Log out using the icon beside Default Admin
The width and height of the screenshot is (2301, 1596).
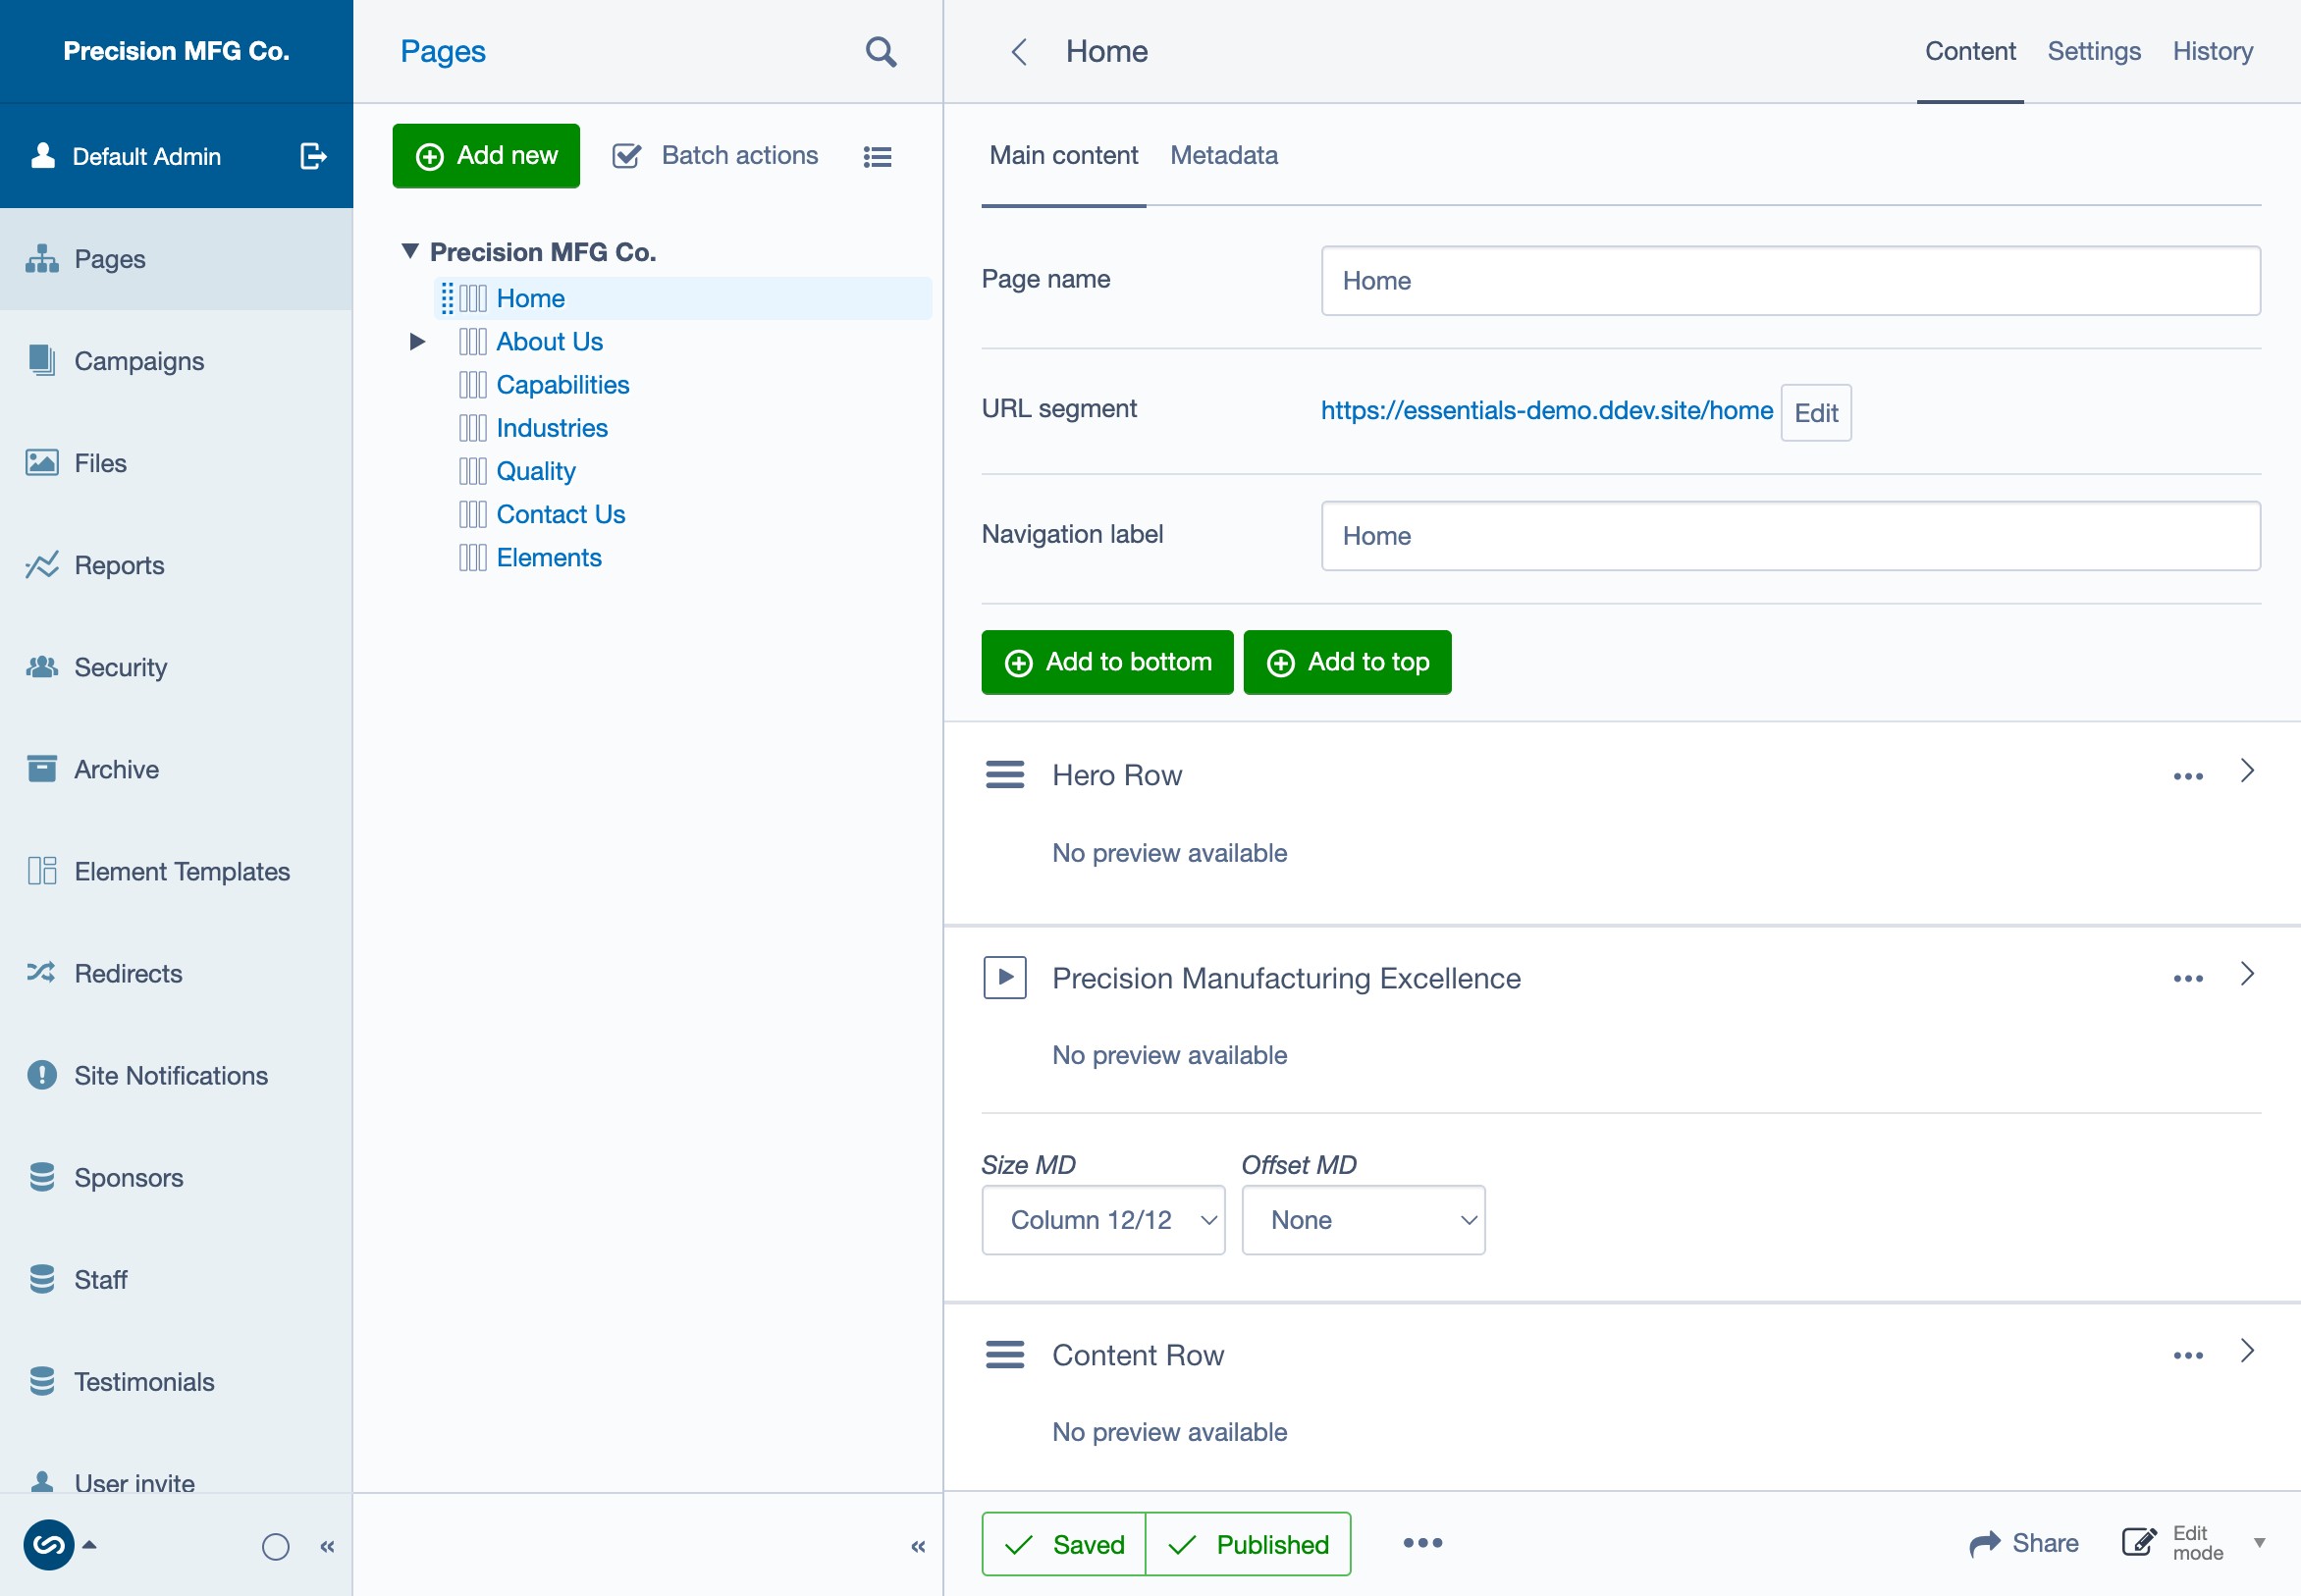313,156
